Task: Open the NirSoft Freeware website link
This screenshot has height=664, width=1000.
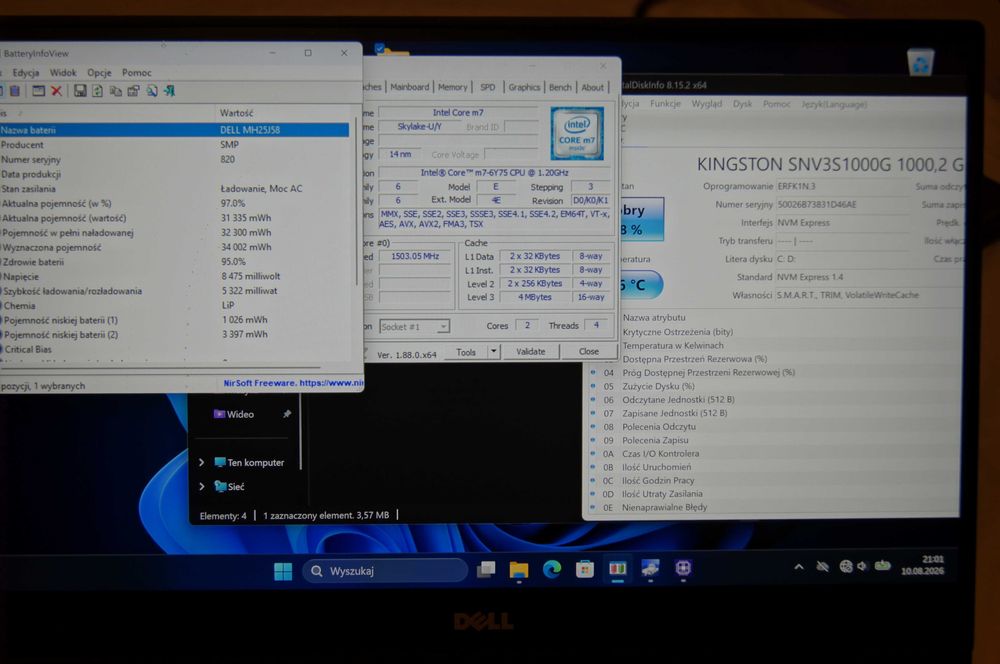Action: tap(293, 383)
